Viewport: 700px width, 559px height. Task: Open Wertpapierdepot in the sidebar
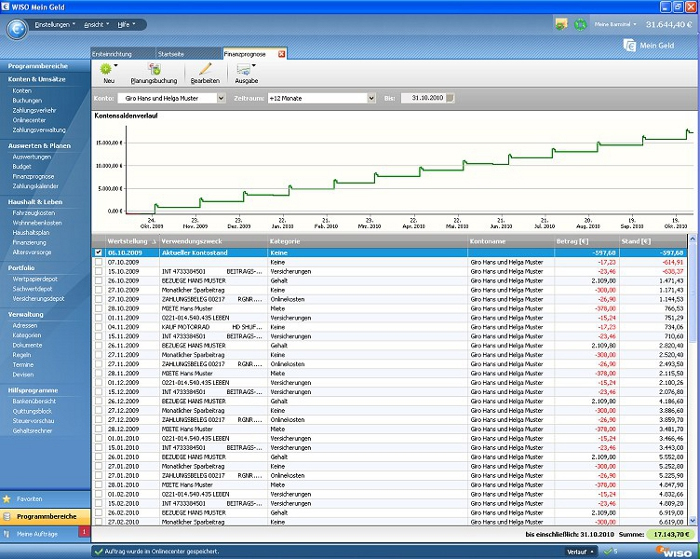(x=35, y=279)
